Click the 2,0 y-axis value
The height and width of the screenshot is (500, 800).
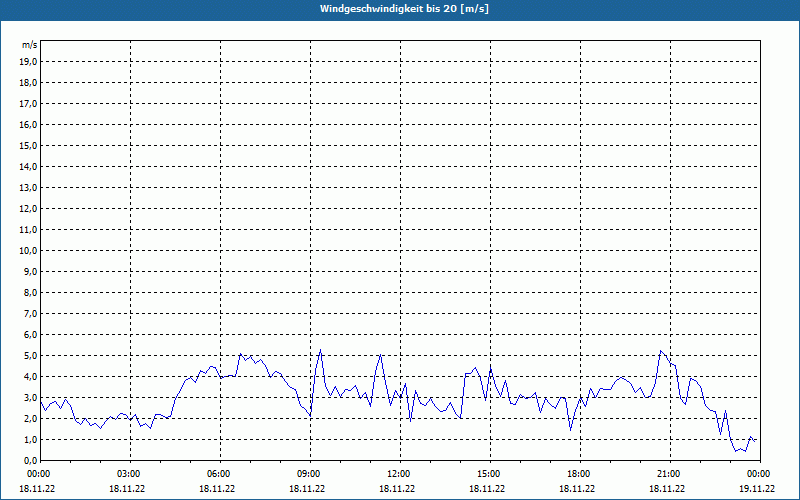click(31, 418)
